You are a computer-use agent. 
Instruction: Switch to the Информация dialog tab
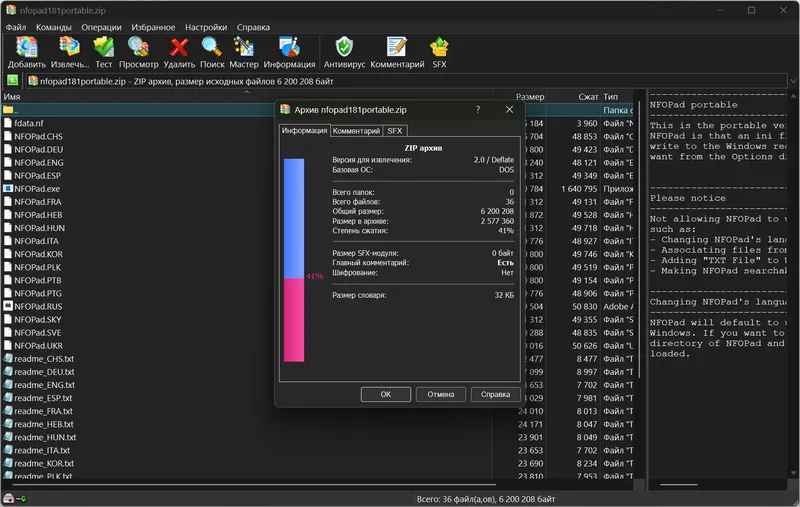click(x=305, y=131)
